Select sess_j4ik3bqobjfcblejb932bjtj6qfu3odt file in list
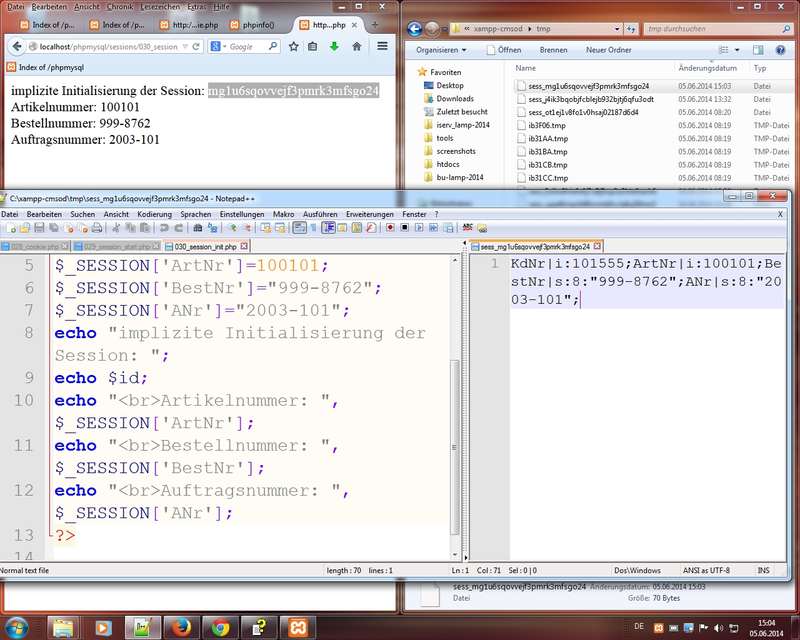 [591, 100]
